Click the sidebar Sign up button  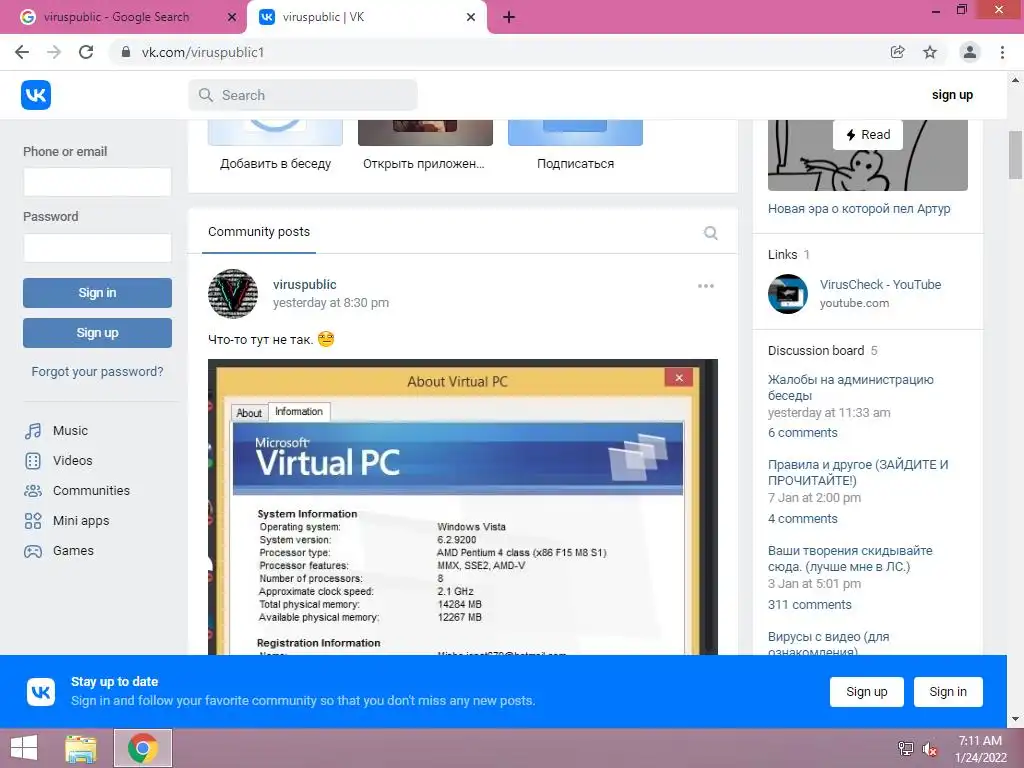pyautogui.click(x=97, y=333)
